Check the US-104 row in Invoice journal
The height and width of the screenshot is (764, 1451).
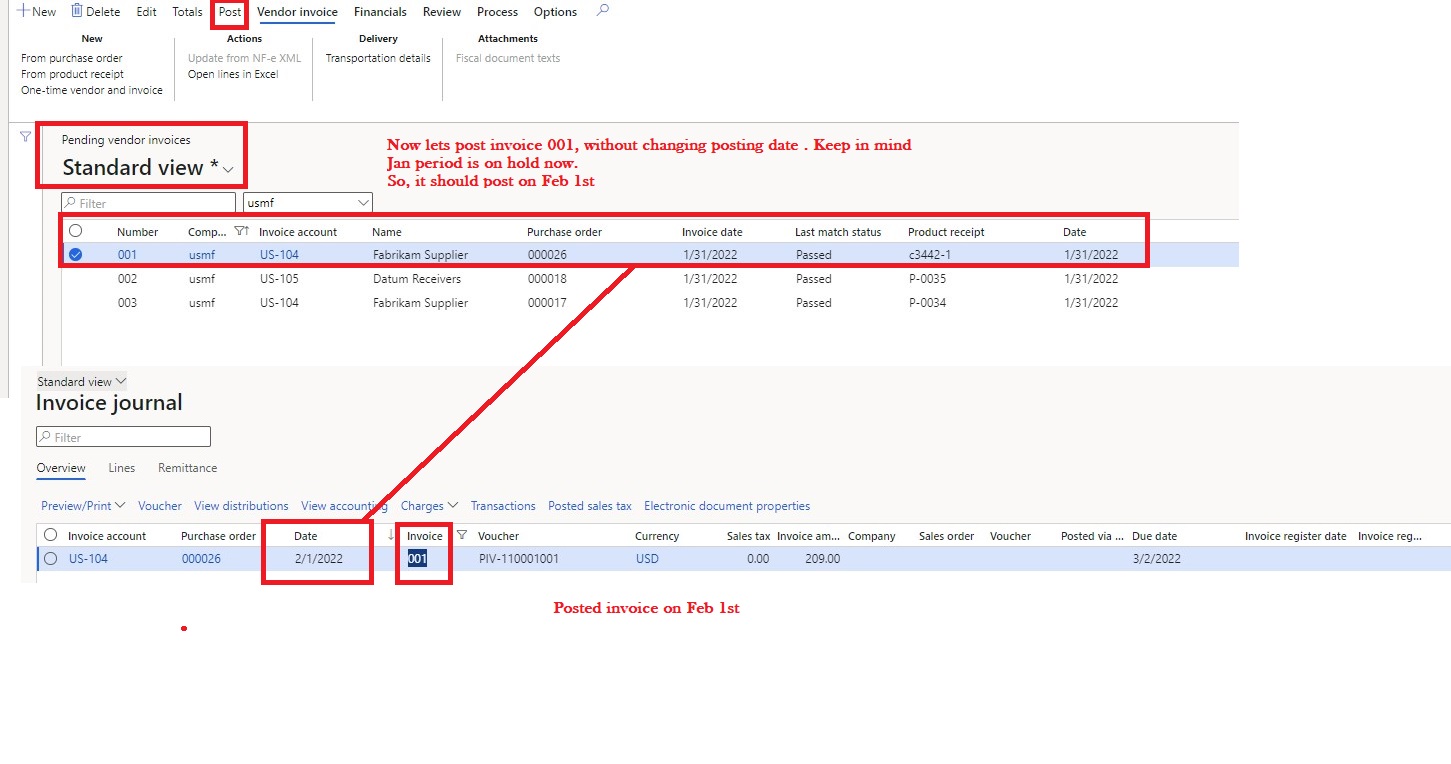(50, 559)
